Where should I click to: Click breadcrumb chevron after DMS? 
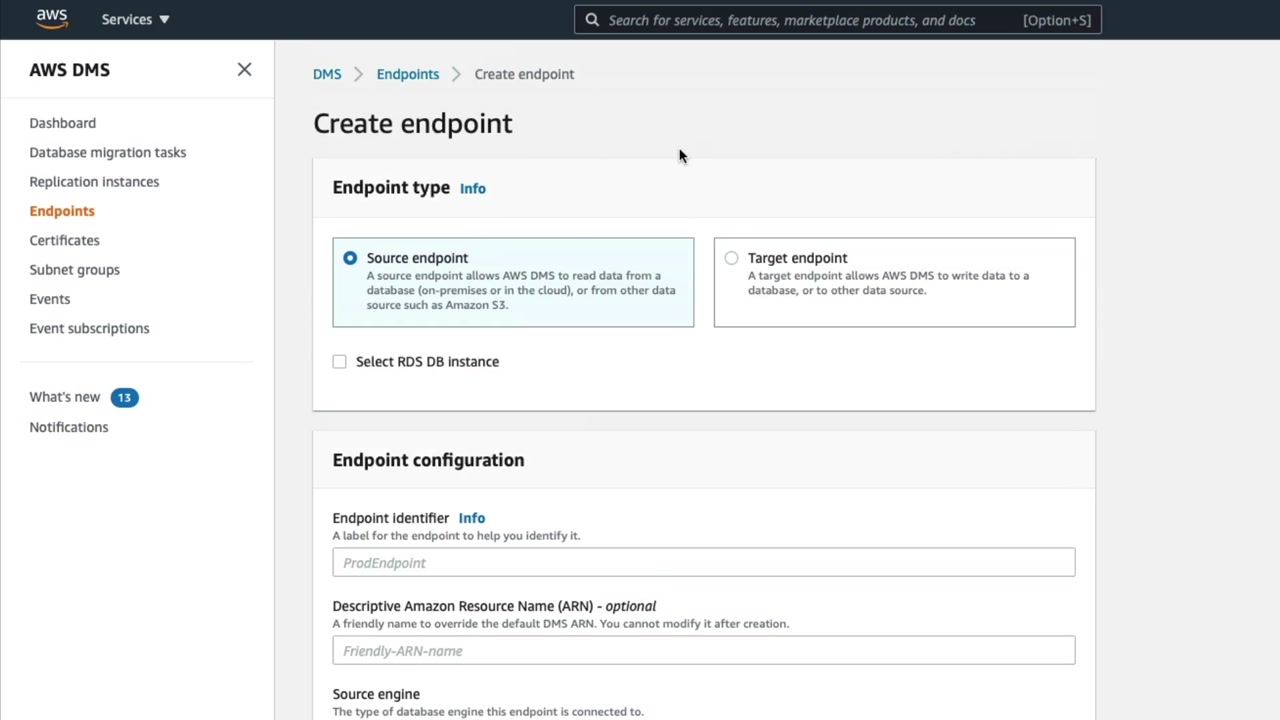359,74
